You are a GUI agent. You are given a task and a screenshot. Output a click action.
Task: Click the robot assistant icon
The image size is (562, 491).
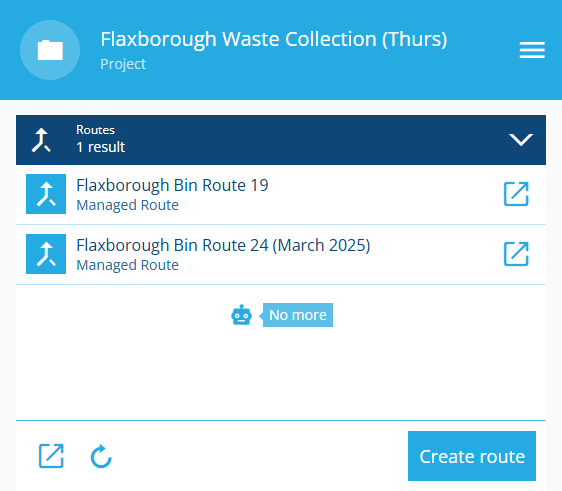point(241,315)
